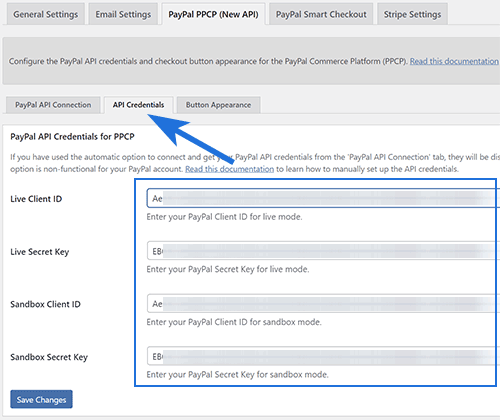Select hint 'Enter your PayPal Secret Key for sandbox mode.'

tap(237, 375)
